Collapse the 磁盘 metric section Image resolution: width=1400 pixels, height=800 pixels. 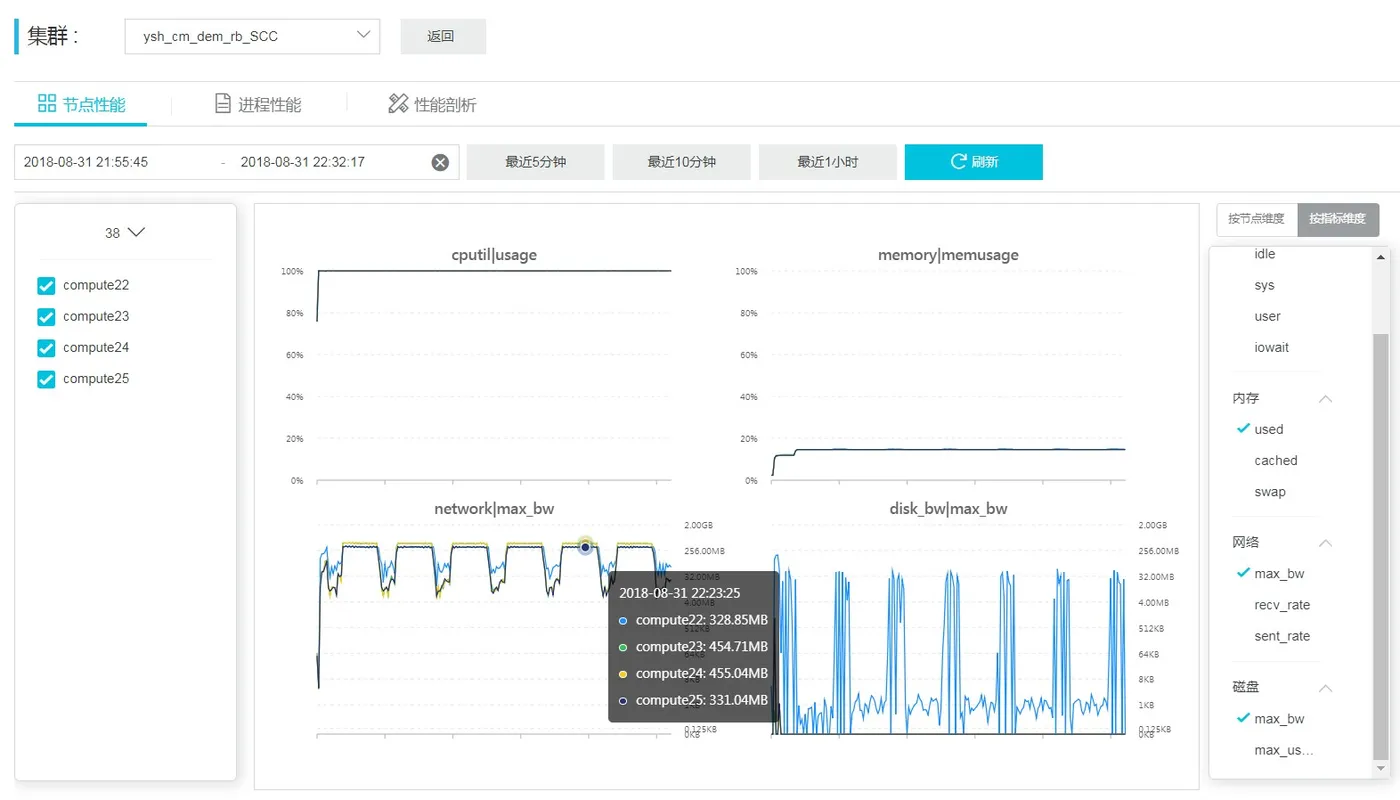[x=1325, y=688]
